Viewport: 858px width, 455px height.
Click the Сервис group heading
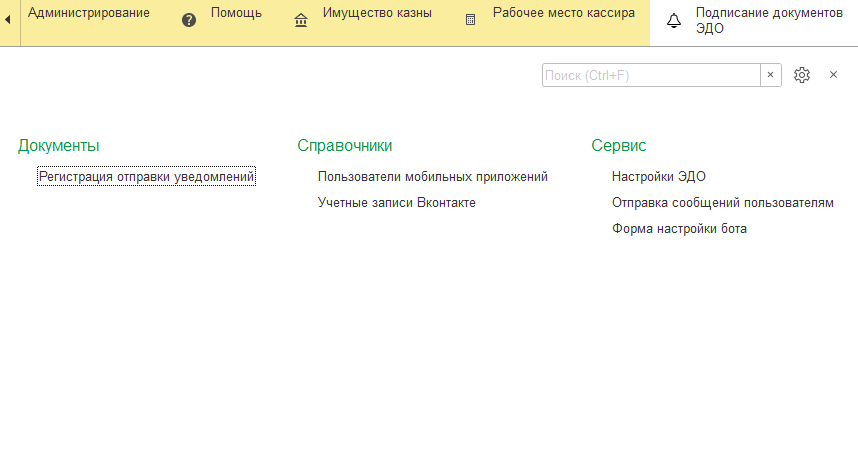(x=618, y=145)
